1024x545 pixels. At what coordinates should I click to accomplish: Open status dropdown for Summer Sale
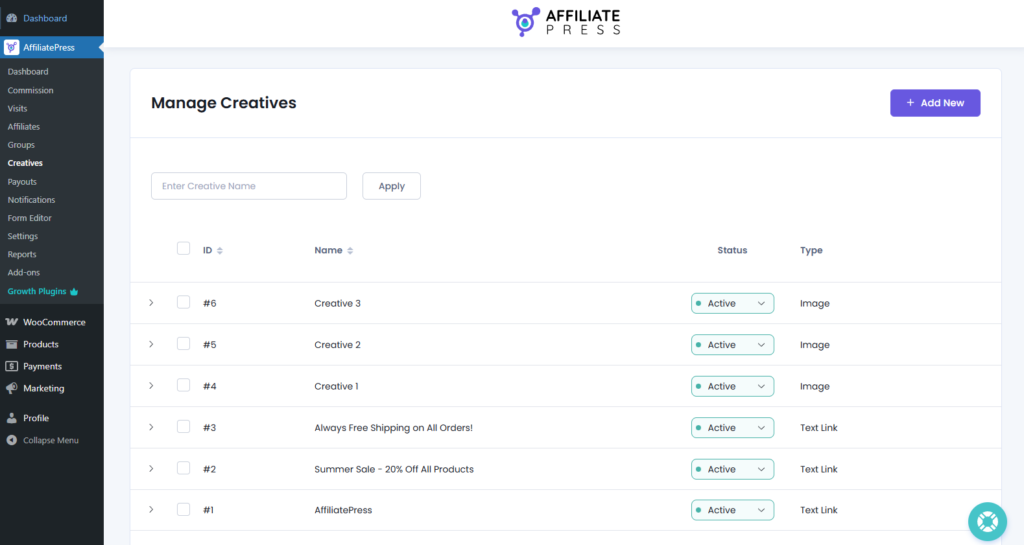click(x=733, y=469)
